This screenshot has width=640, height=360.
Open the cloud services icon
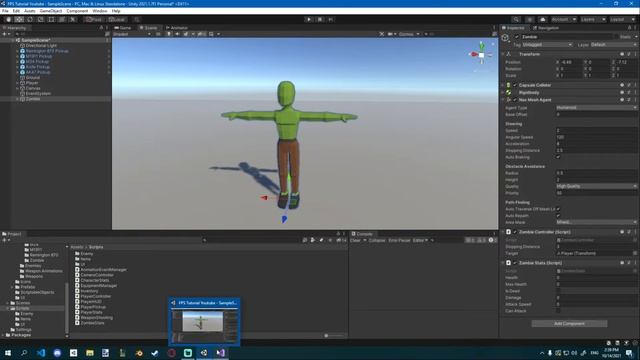(542, 19)
